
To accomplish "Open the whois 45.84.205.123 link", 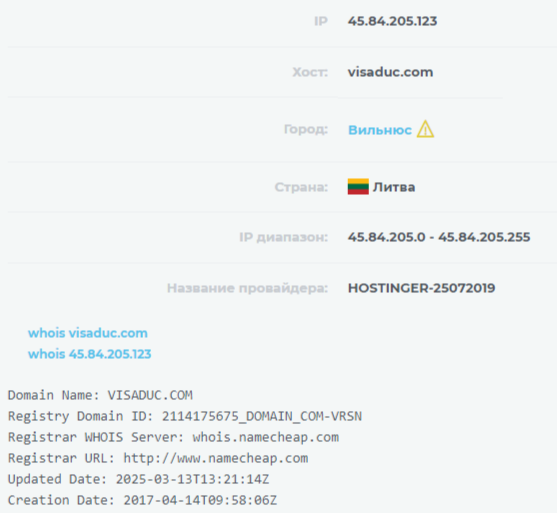I will pyautogui.click(x=90, y=354).
